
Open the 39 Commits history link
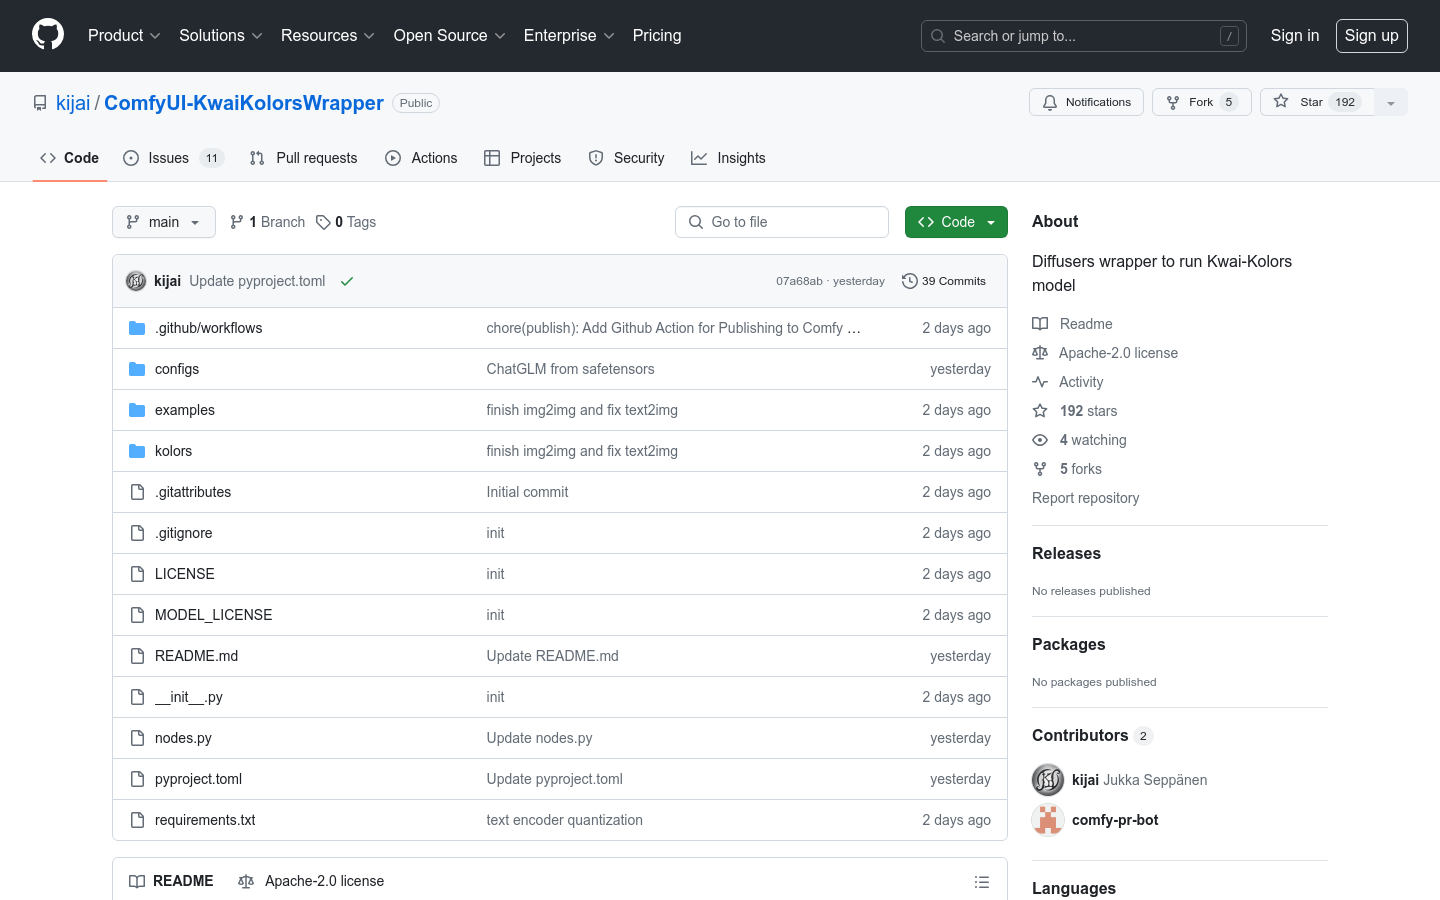pos(944,281)
